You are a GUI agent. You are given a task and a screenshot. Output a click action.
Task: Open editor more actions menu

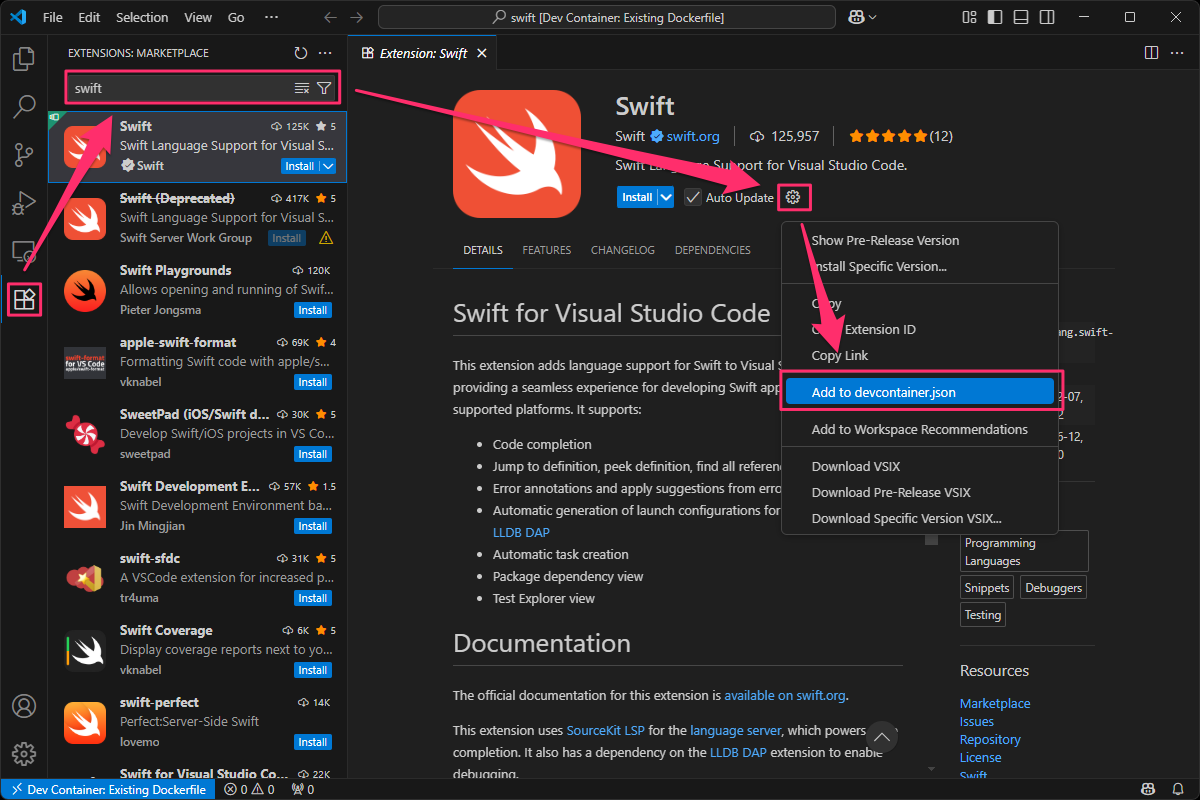click(x=1177, y=53)
